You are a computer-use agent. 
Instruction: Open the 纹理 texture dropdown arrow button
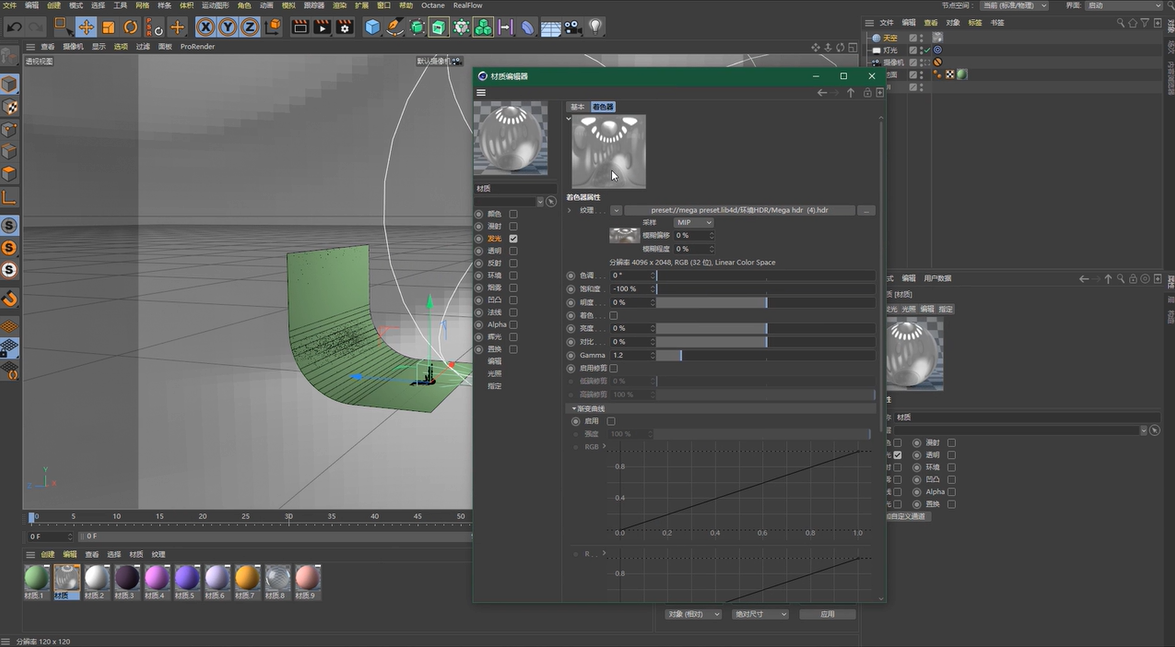[616, 211]
